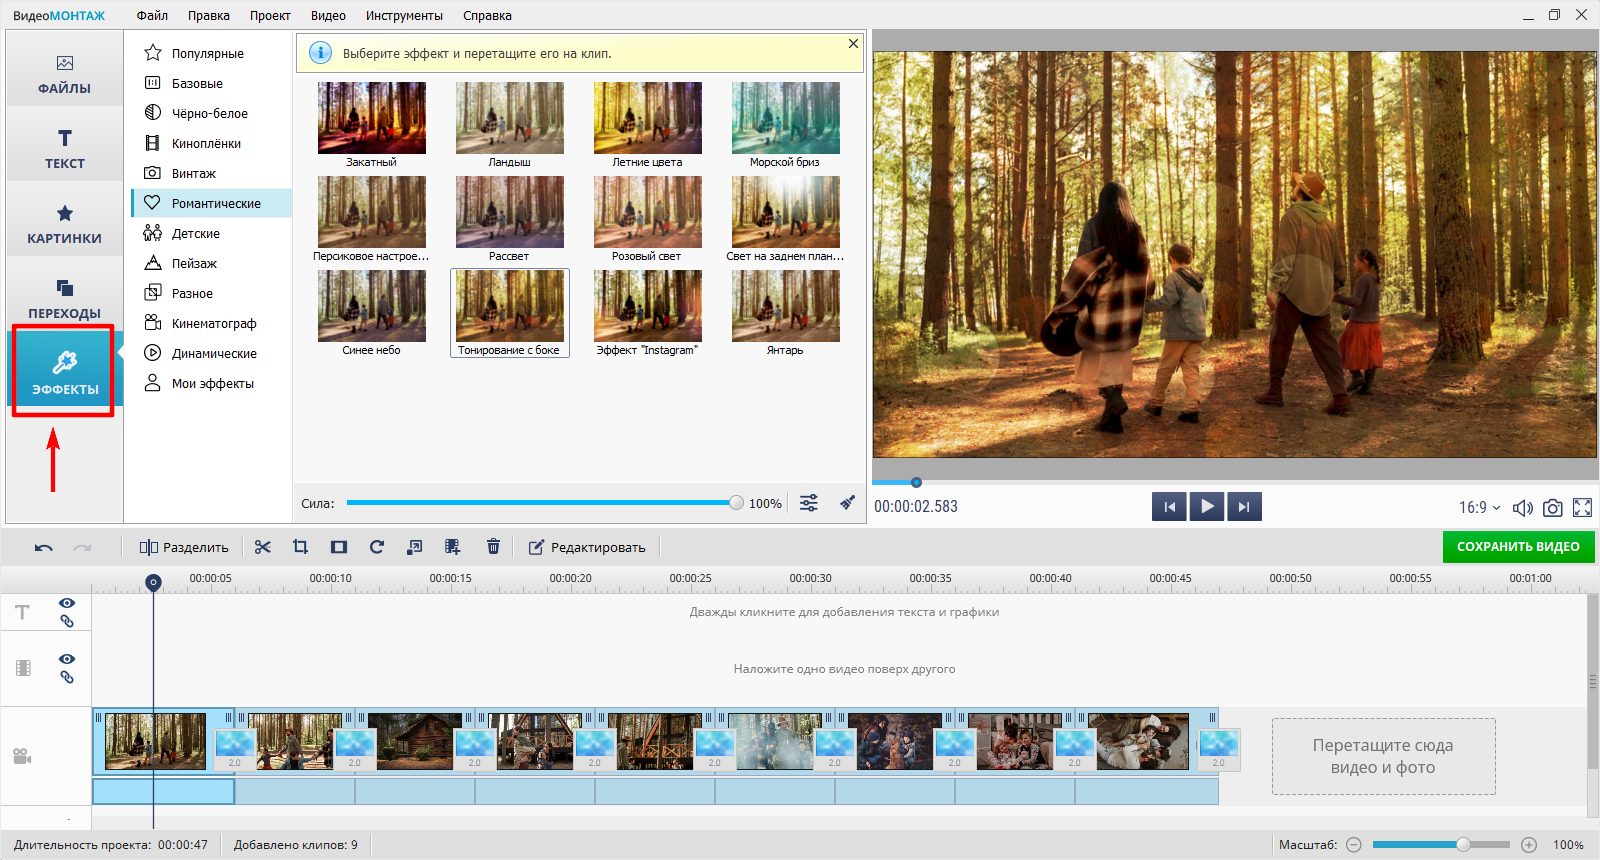Click the Сила effect strength slider
1600x860 pixels.
[x=540, y=503]
